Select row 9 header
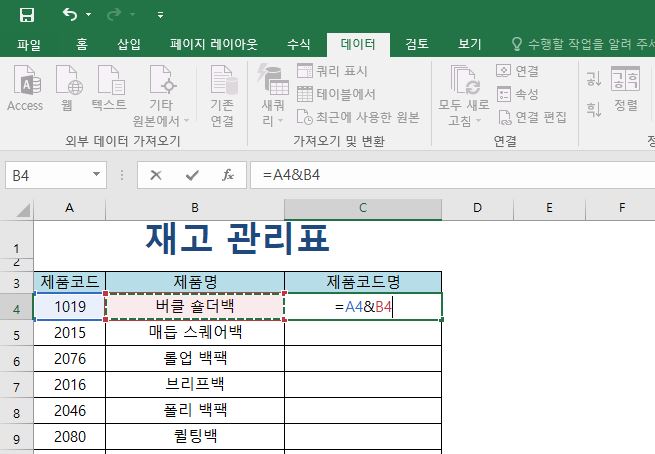 pos(16,439)
